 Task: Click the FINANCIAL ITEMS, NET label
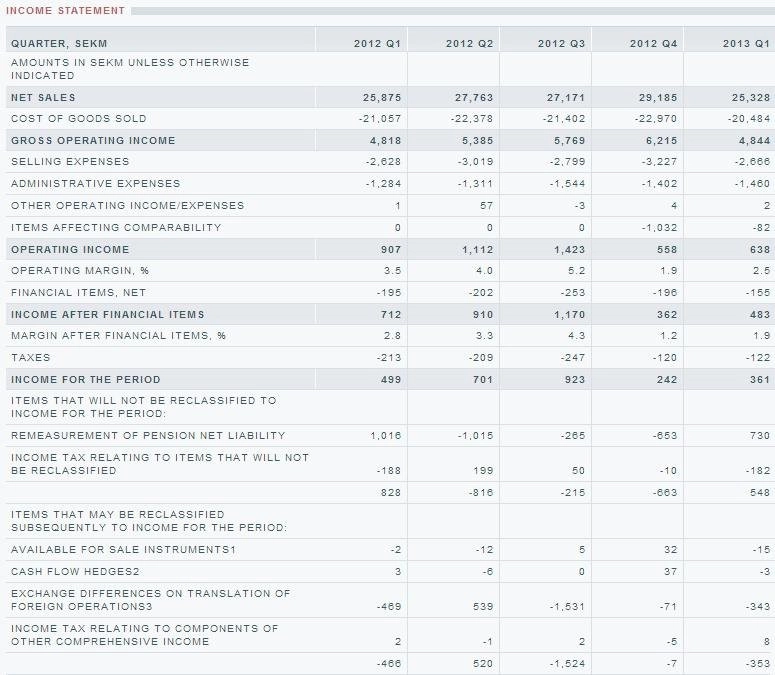(79, 293)
